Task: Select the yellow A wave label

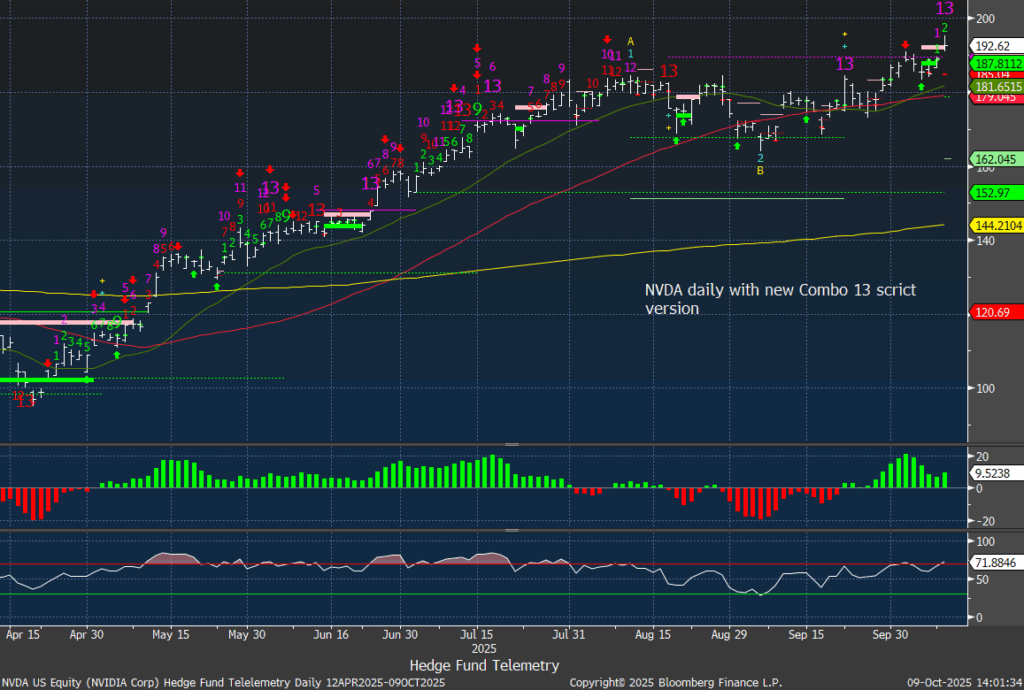Action: click(x=631, y=41)
